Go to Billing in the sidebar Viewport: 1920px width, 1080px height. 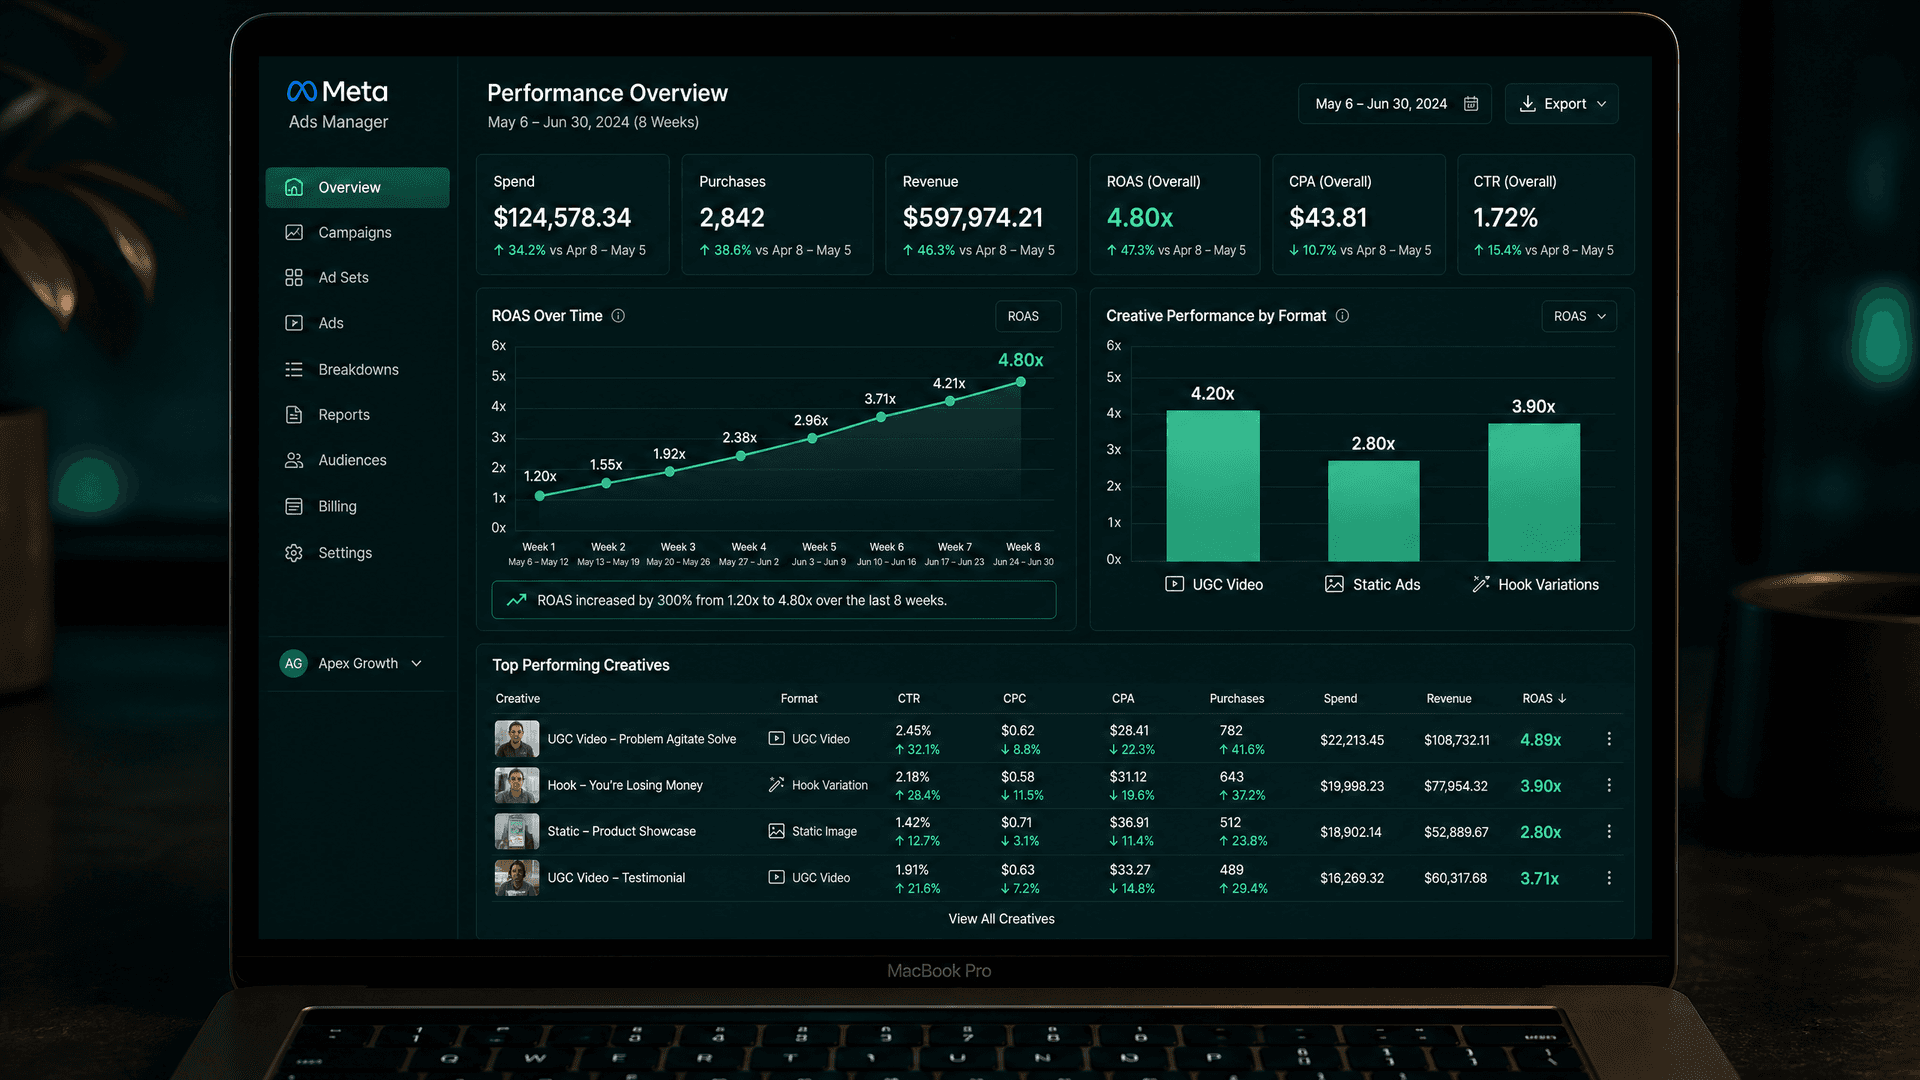(358, 506)
